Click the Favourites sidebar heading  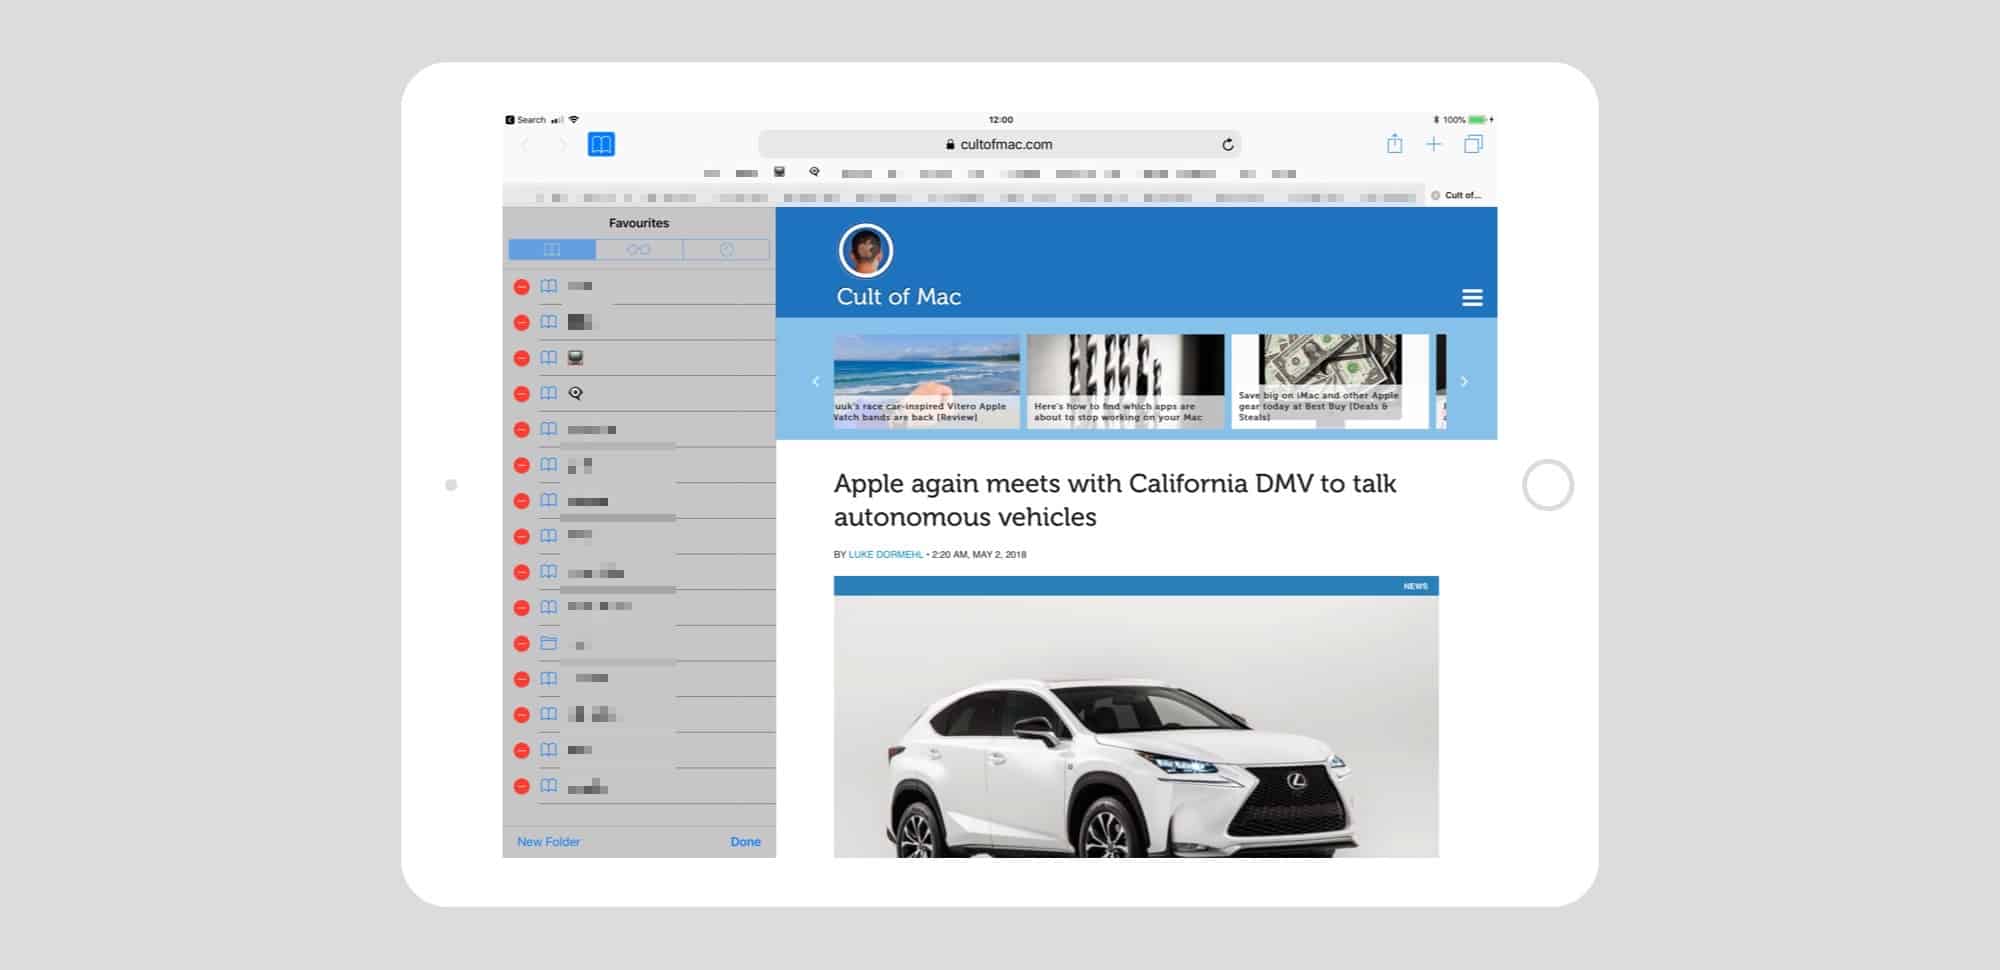639,223
